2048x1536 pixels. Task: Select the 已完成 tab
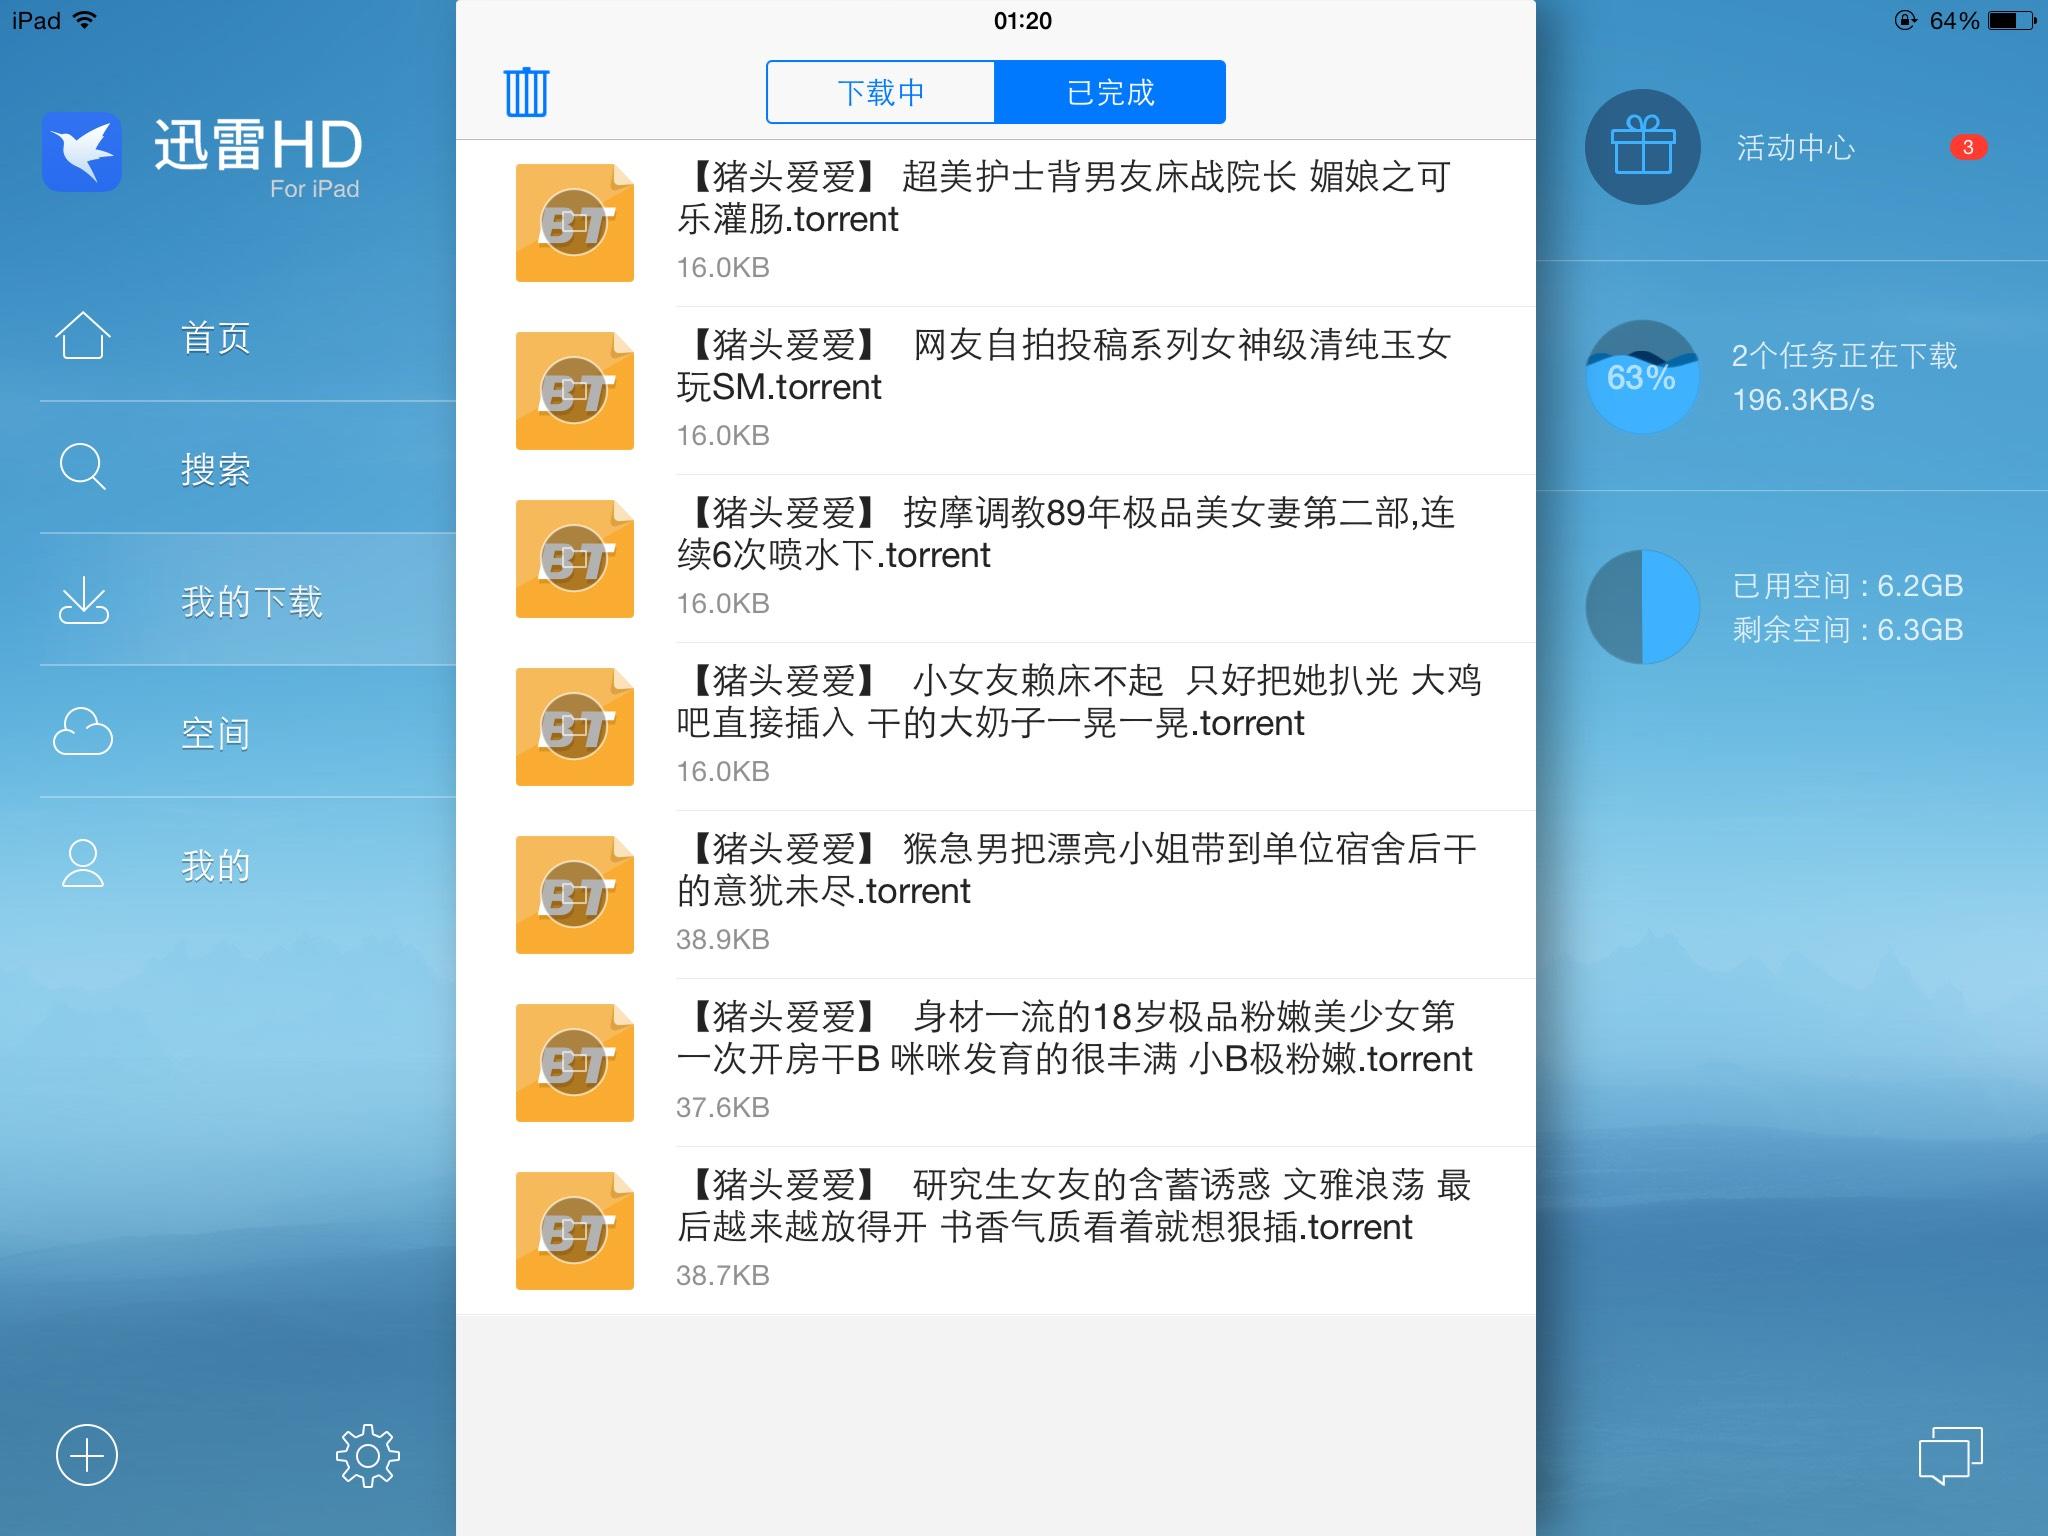[x=1110, y=93]
